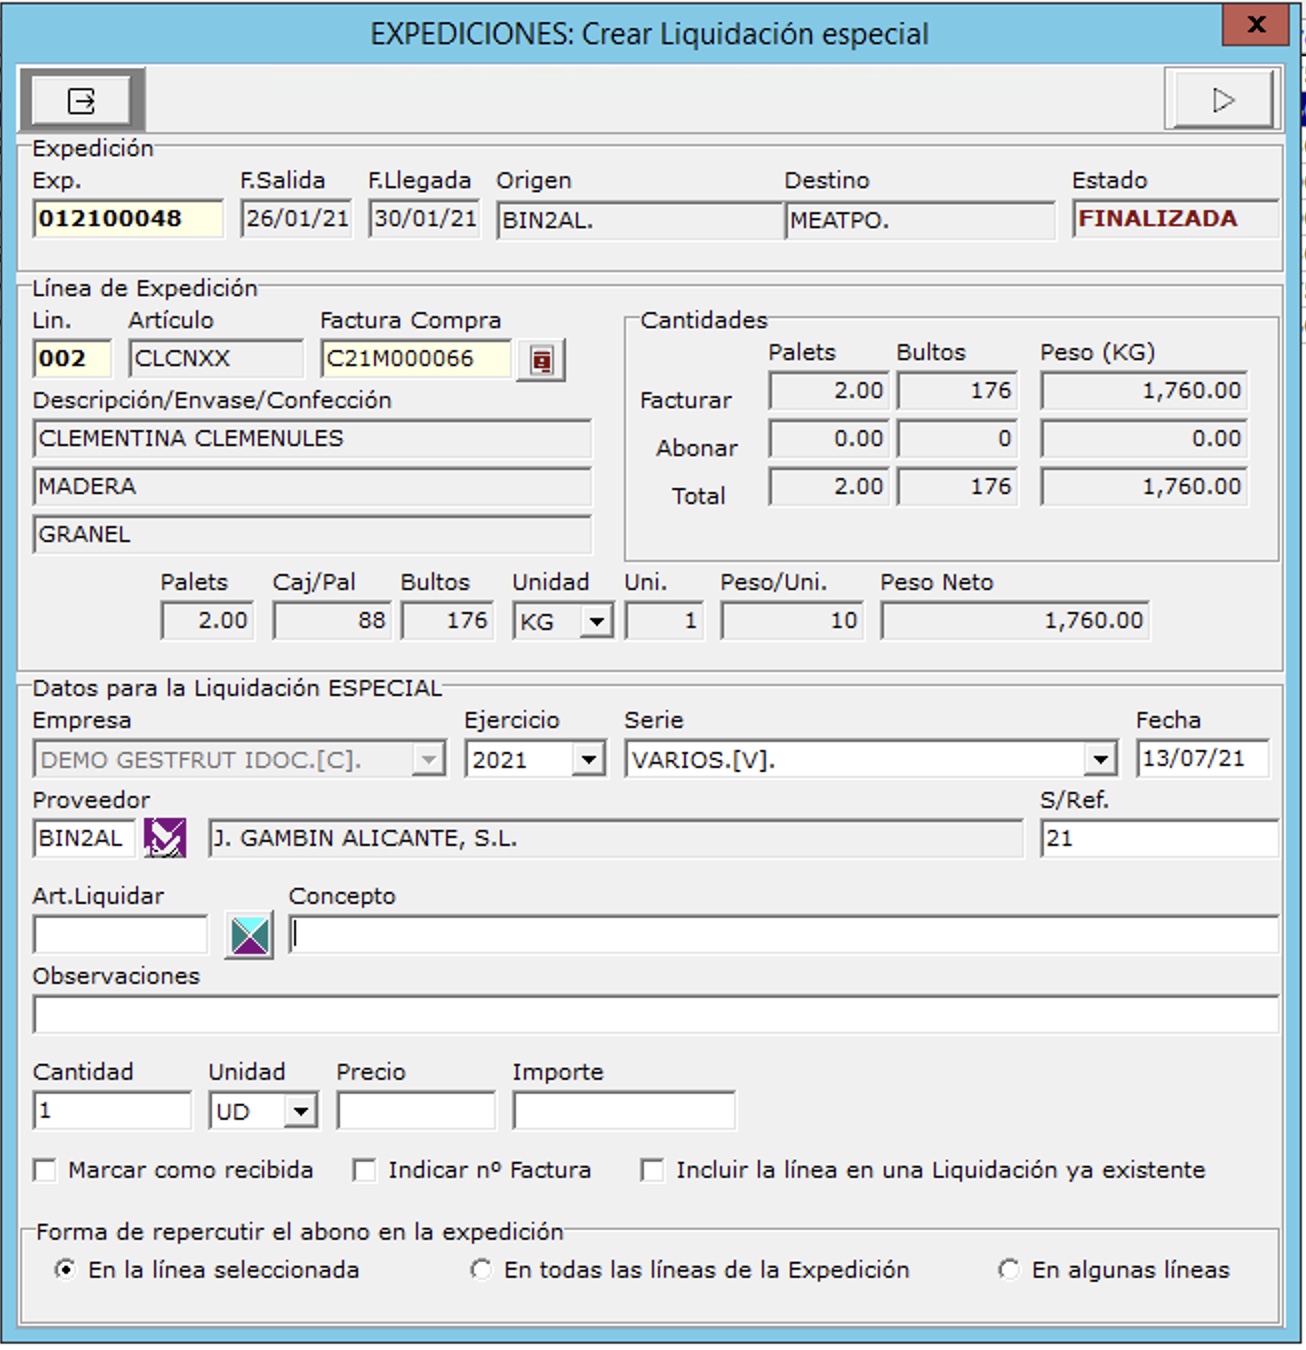This screenshot has height=1350, width=1306.
Task: Click the Proveedor lookup icon
Action: tap(165, 838)
